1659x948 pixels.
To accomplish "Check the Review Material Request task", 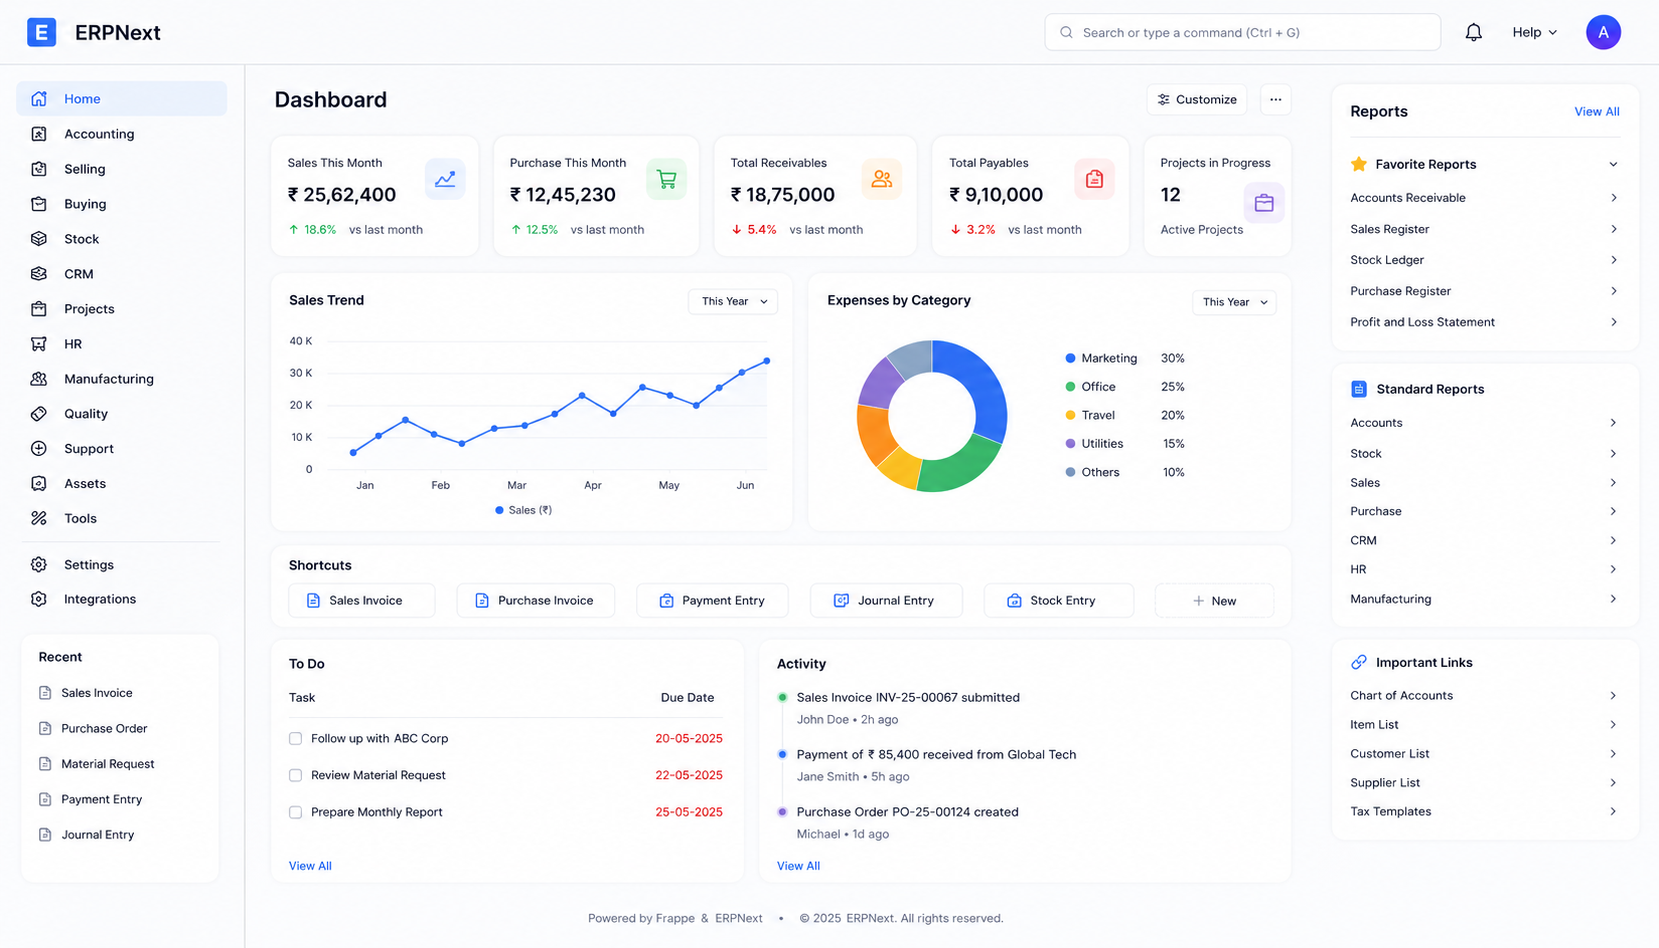I will [295, 775].
